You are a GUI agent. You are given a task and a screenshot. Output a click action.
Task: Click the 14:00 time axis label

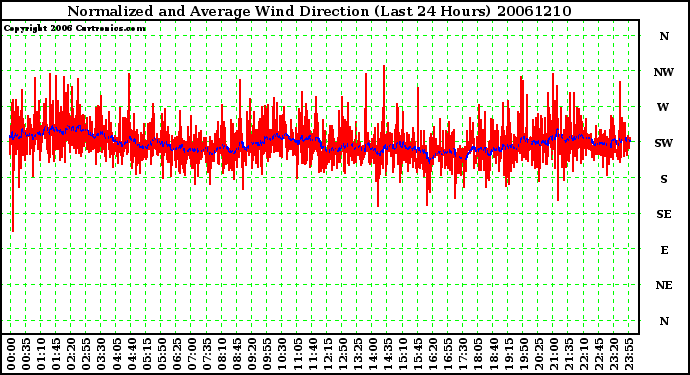372,354
